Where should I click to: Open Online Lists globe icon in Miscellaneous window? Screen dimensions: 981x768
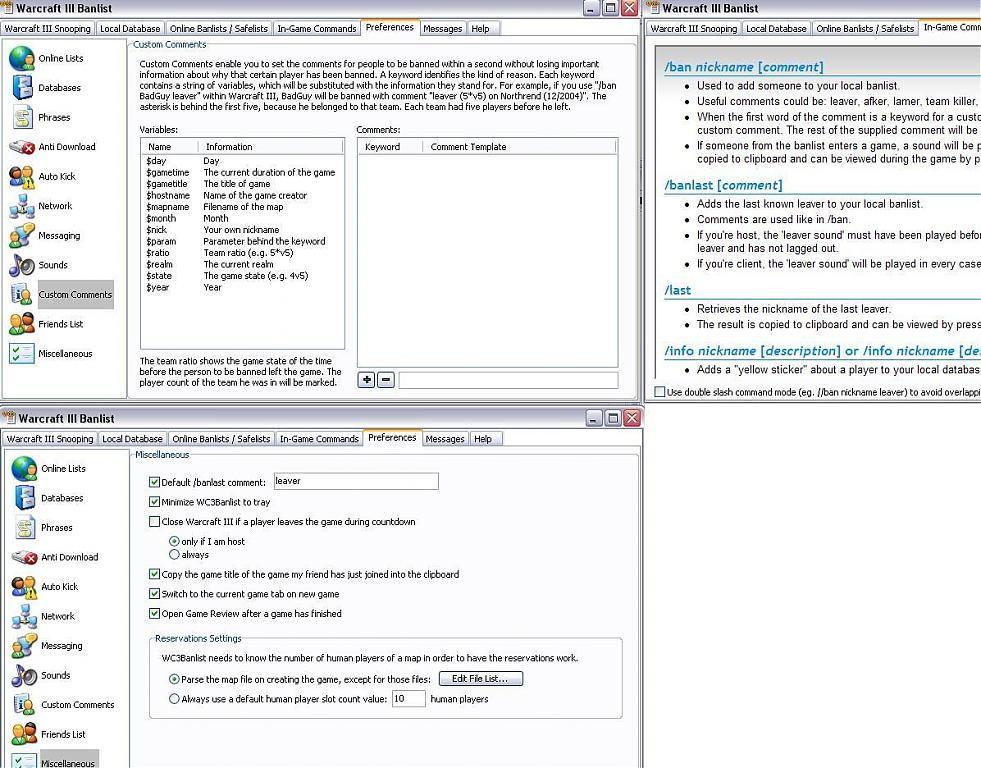click(x=24, y=468)
